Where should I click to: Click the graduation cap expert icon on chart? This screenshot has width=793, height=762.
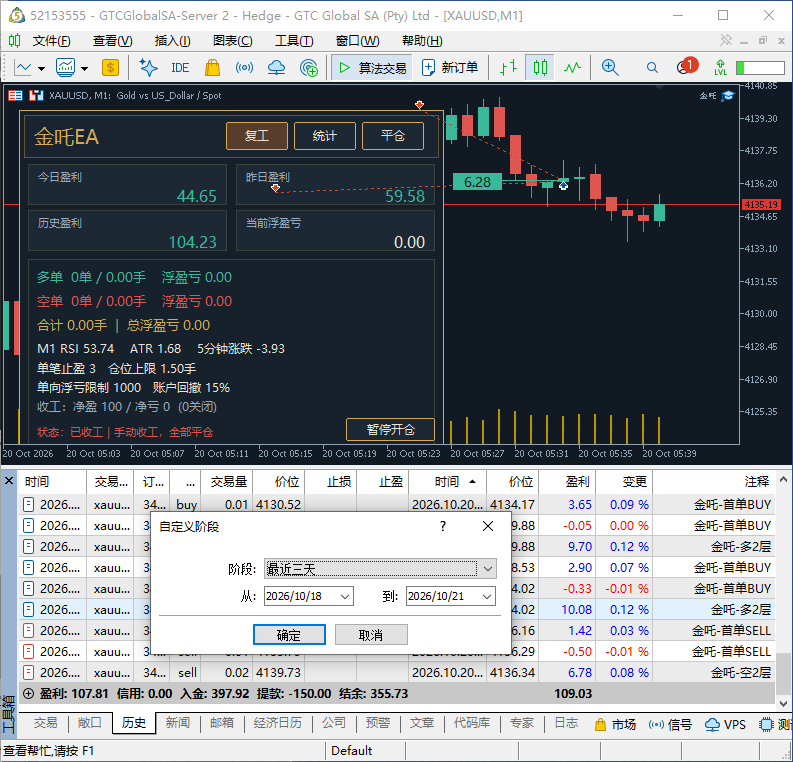pyautogui.click(x=727, y=96)
